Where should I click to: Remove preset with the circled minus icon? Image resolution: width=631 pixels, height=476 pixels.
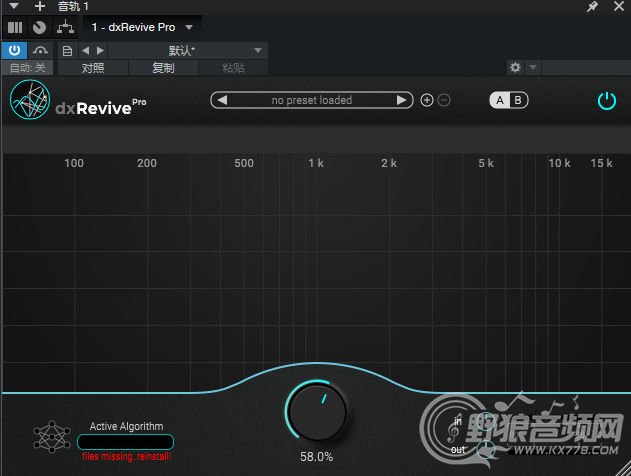click(x=444, y=100)
